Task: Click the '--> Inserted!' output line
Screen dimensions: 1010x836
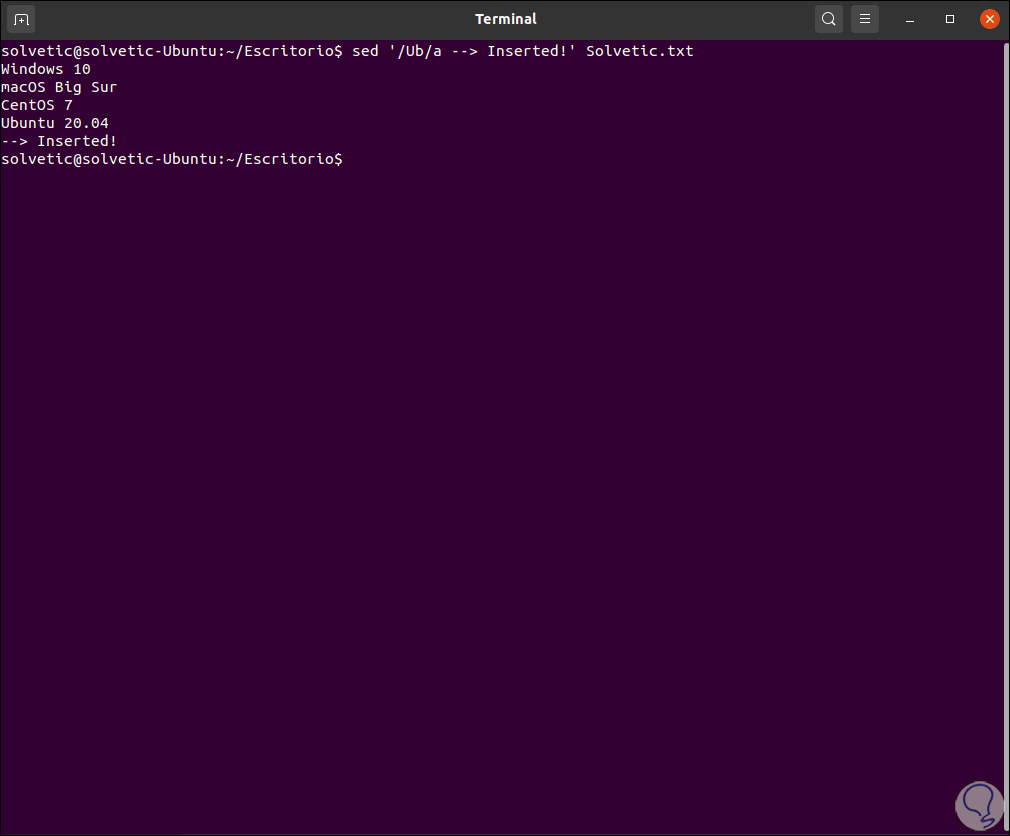Action: click(x=59, y=141)
